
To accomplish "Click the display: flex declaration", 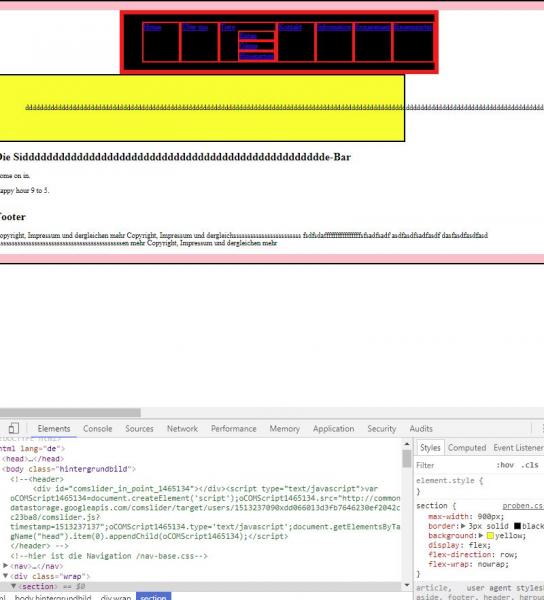I will pyautogui.click(x=459, y=545).
